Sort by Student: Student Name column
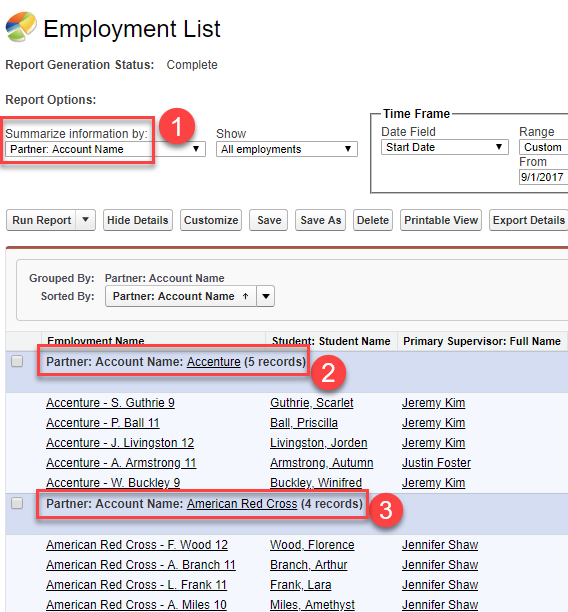Image resolution: width=568 pixels, height=612 pixels. click(x=331, y=341)
